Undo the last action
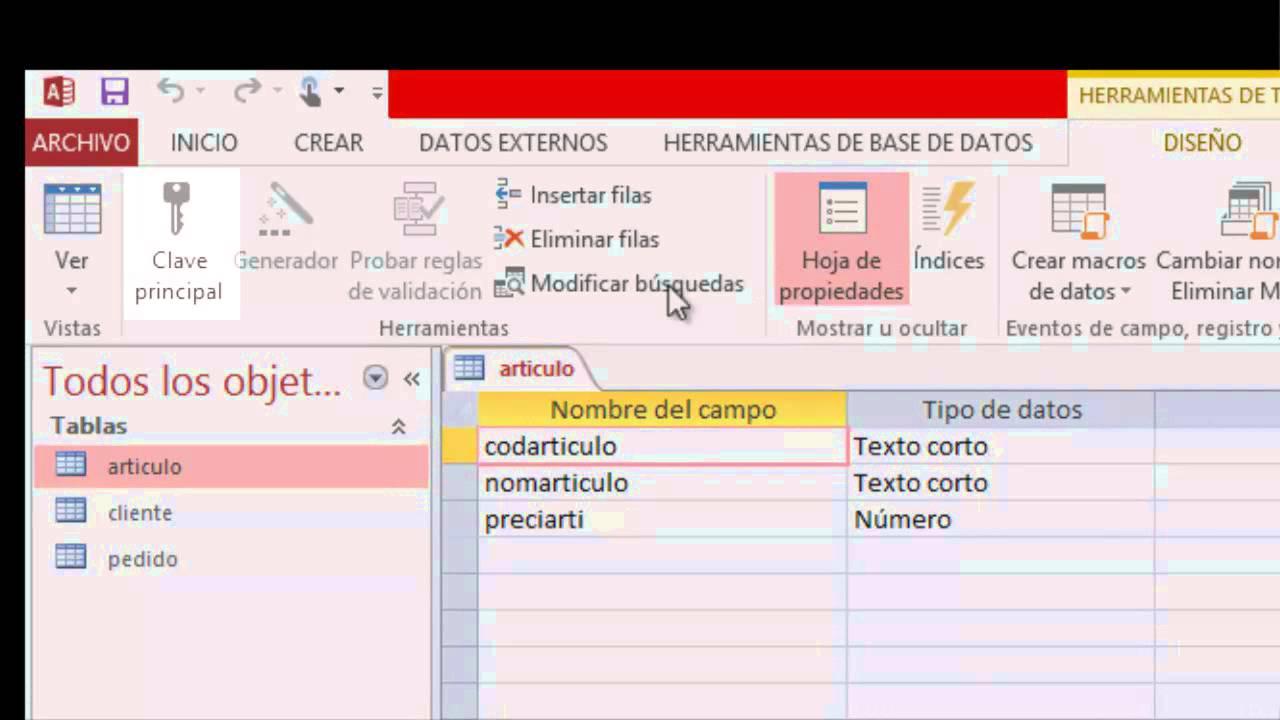Viewport: 1280px width, 720px height. click(x=171, y=91)
